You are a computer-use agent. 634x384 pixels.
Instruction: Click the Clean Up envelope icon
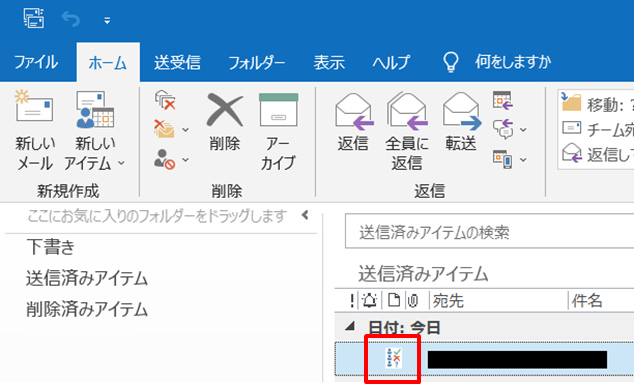click(x=164, y=129)
